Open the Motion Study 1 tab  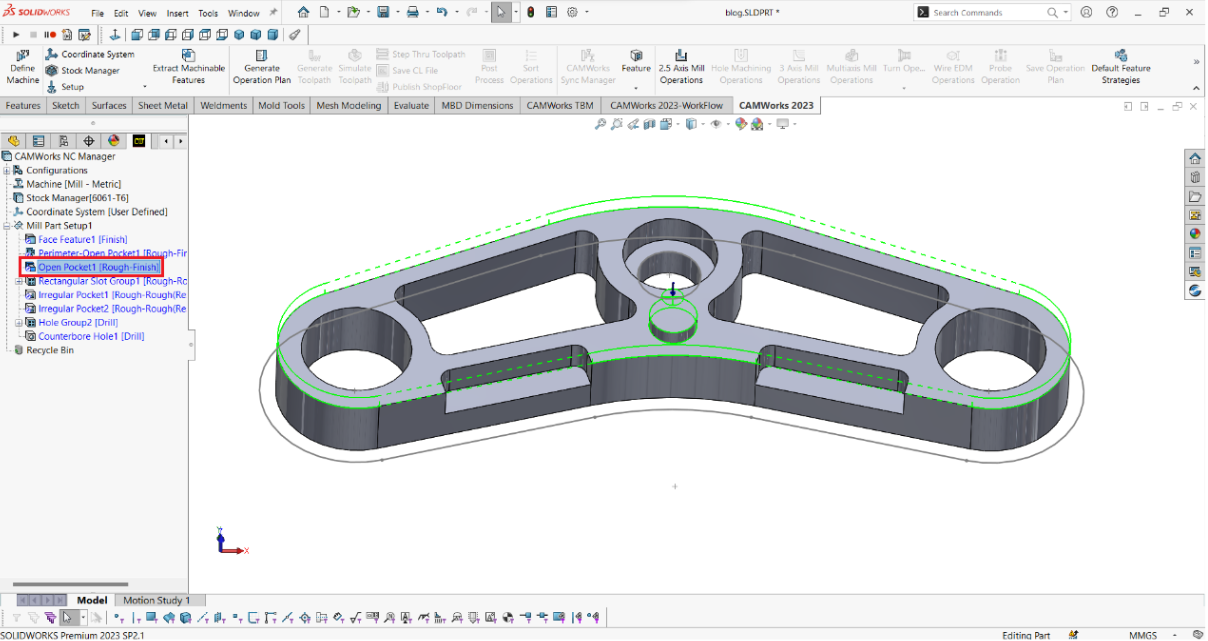(x=156, y=600)
